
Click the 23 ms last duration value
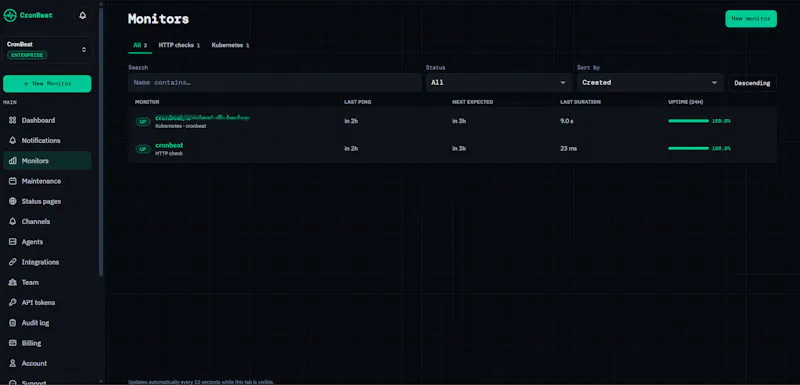point(568,148)
